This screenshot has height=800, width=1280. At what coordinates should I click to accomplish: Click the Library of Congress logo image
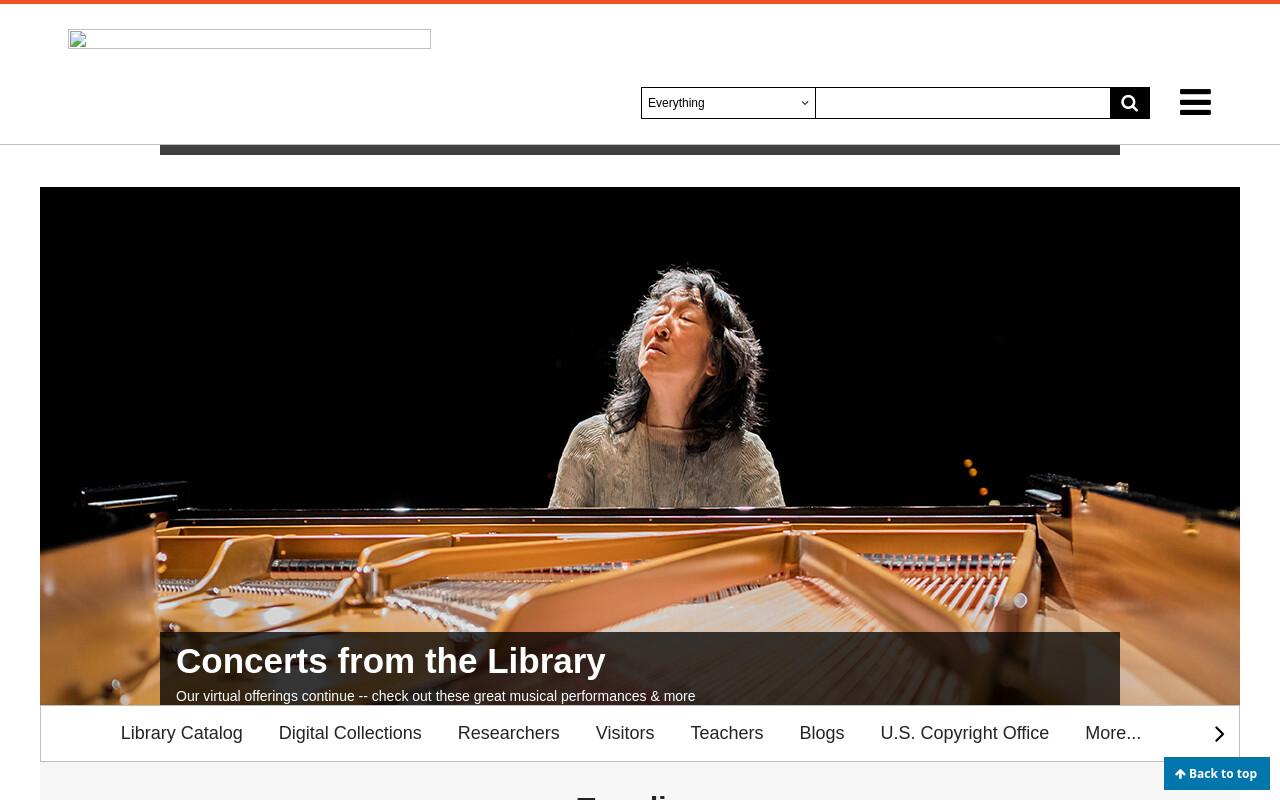point(249,39)
